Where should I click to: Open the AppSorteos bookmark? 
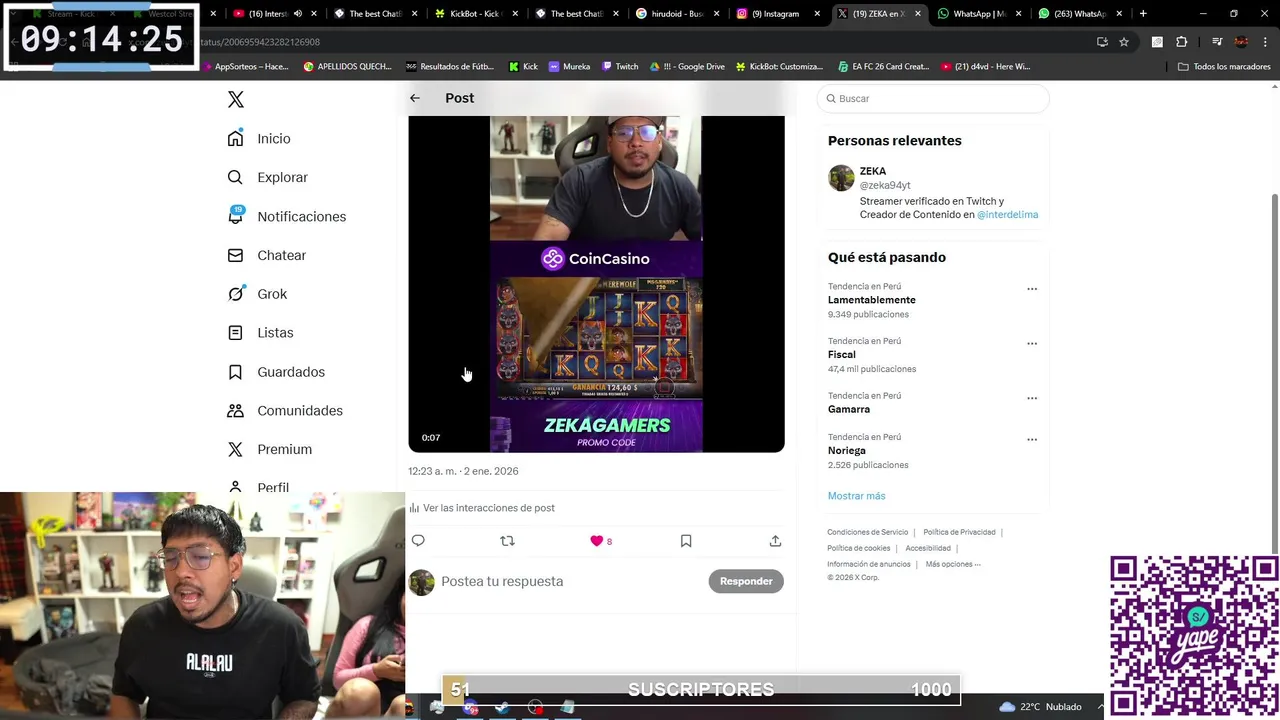(245, 67)
